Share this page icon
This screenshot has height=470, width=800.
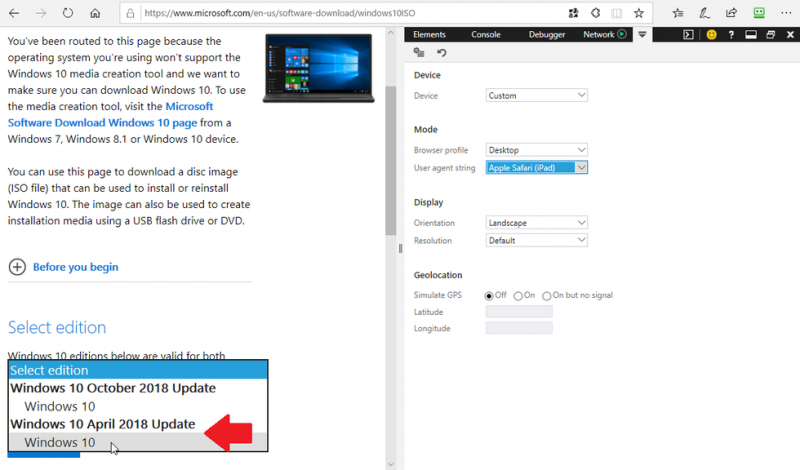pos(732,13)
